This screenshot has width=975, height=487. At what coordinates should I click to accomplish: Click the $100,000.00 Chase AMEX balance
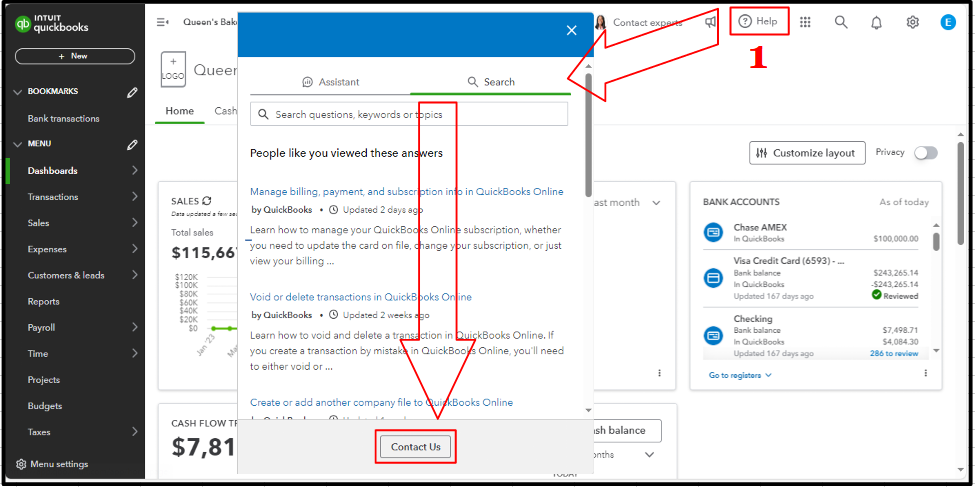tap(895, 238)
